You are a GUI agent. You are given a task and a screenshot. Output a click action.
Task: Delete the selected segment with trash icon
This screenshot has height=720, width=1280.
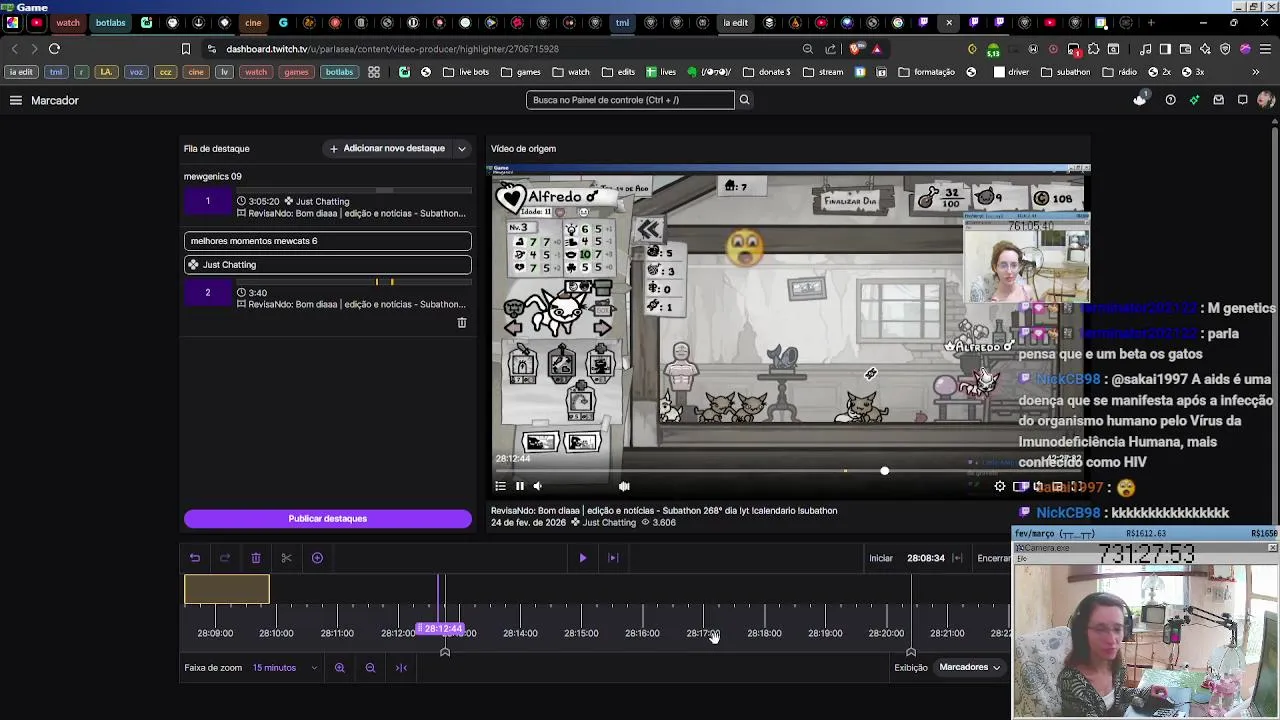(x=256, y=558)
